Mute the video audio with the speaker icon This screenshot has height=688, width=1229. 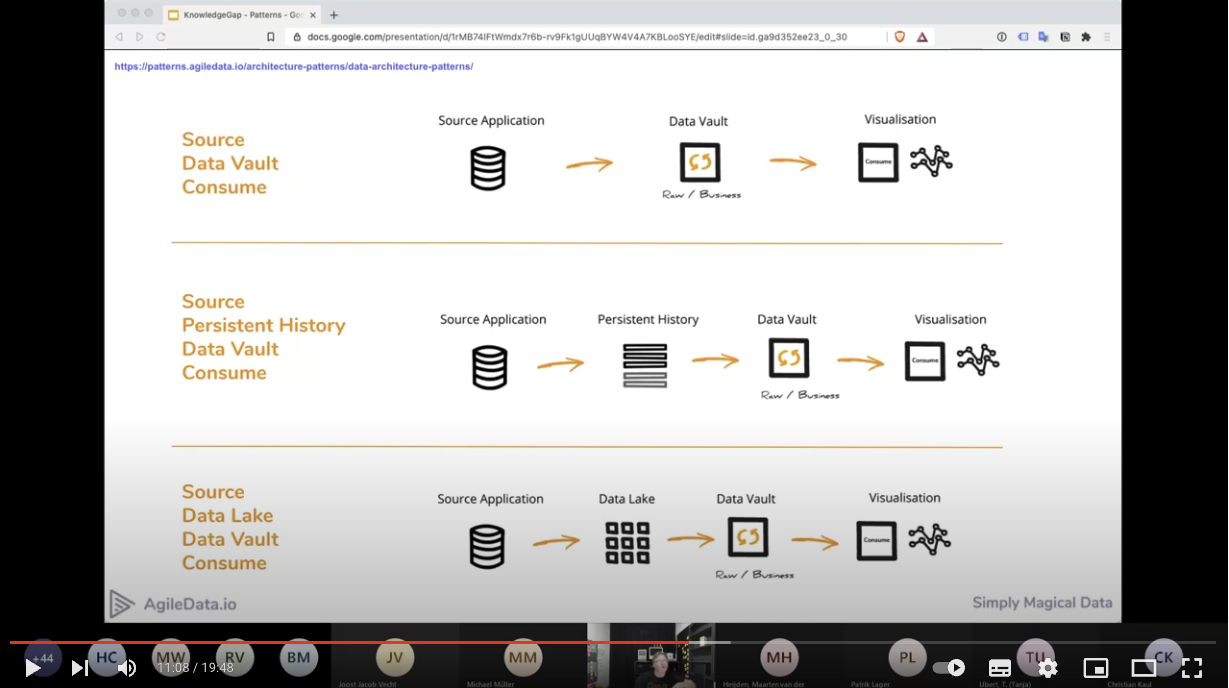[125, 668]
